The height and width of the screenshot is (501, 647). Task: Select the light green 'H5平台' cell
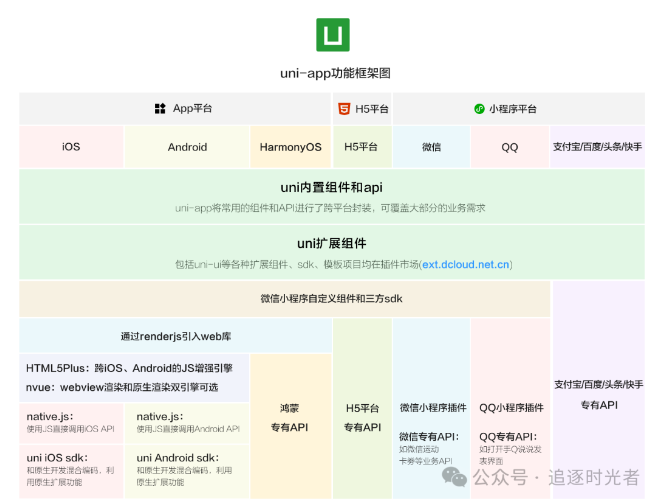(x=362, y=147)
